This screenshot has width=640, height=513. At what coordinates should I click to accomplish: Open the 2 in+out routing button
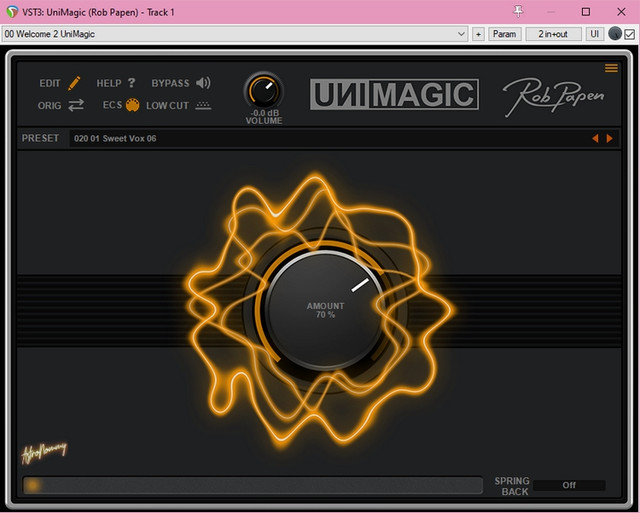pyautogui.click(x=553, y=34)
